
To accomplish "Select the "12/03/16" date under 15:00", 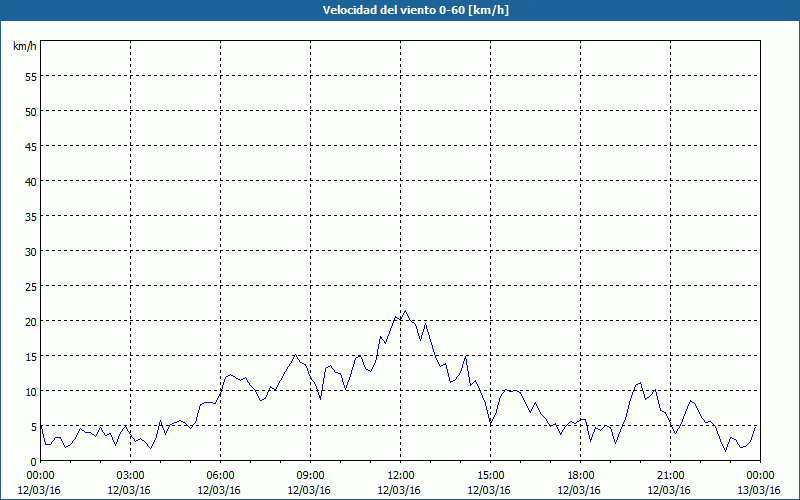I will pos(489,490).
